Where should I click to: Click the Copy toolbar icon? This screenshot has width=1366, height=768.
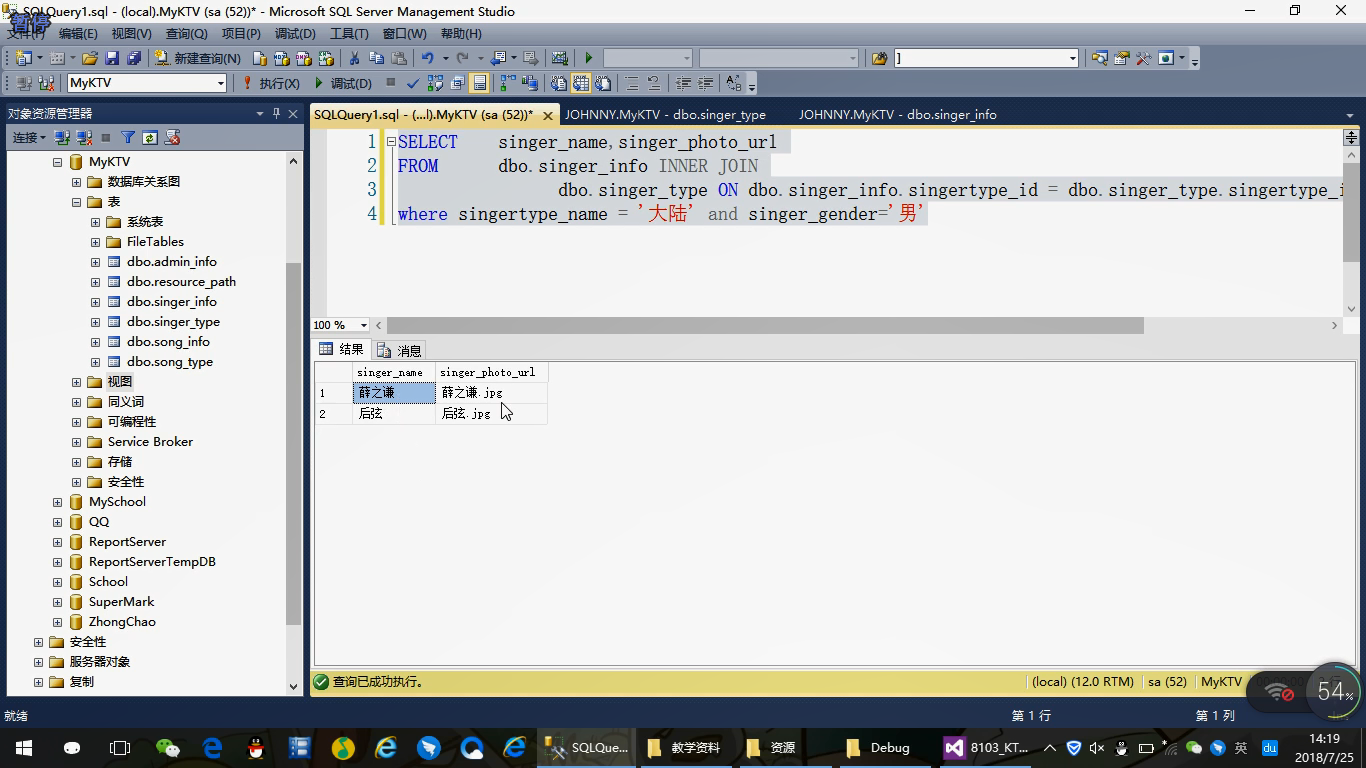pyautogui.click(x=376, y=58)
